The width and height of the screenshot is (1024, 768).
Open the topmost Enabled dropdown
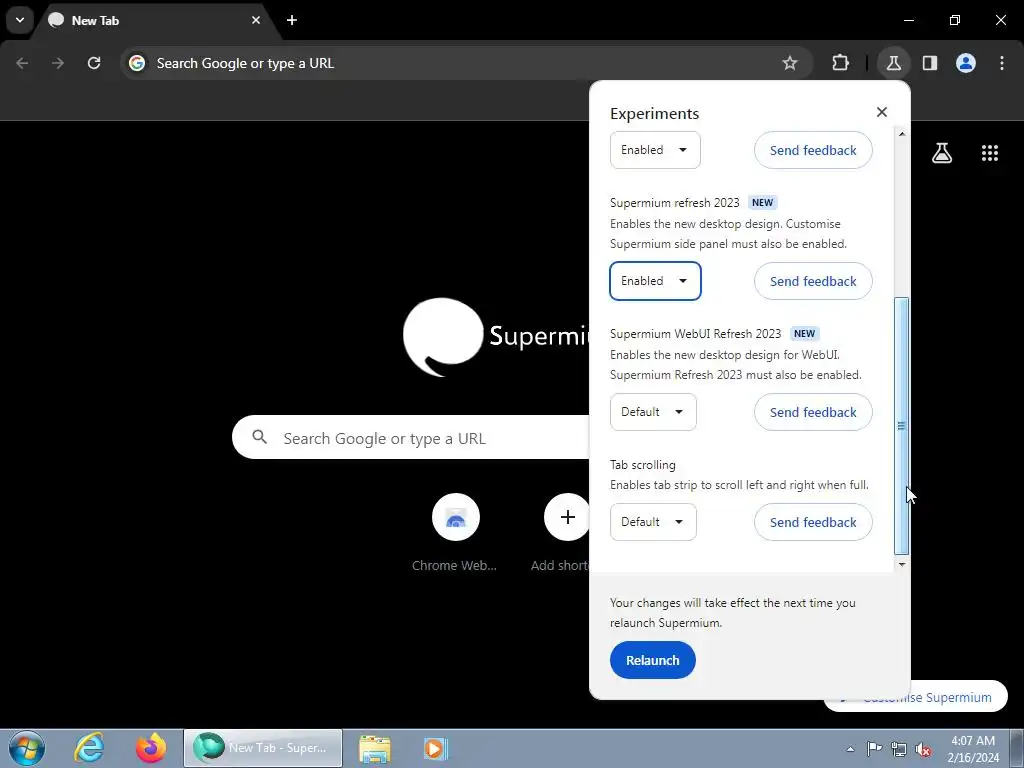pyautogui.click(x=655, y=150)
